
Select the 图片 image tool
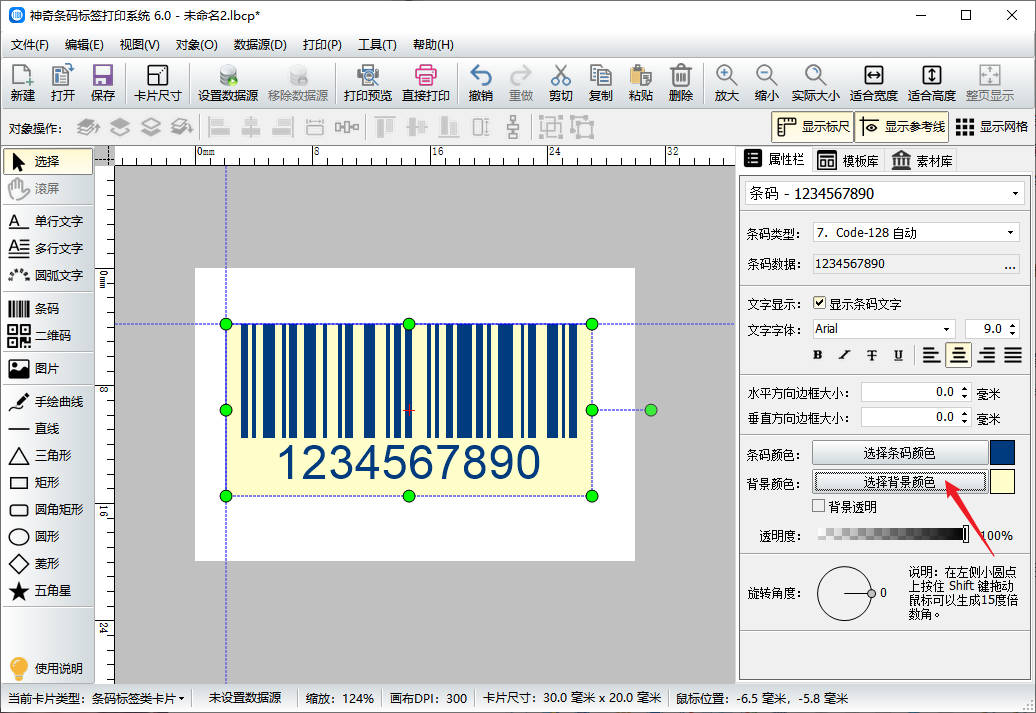click(x=48, y=368)
